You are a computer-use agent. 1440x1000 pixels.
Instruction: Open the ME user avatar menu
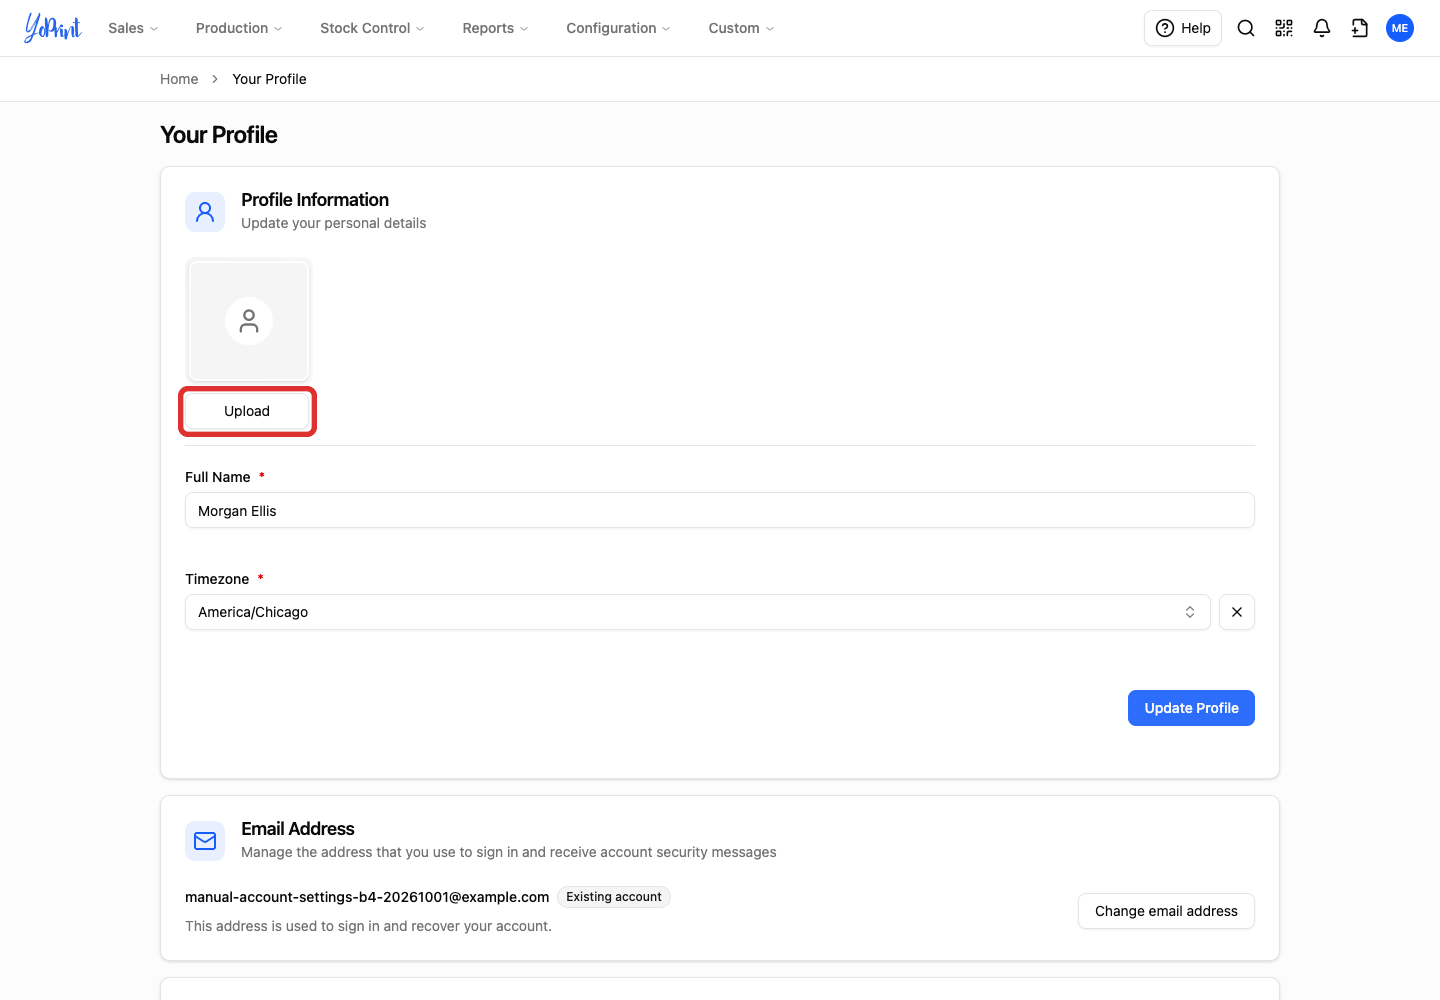[x=1400, y=28]
